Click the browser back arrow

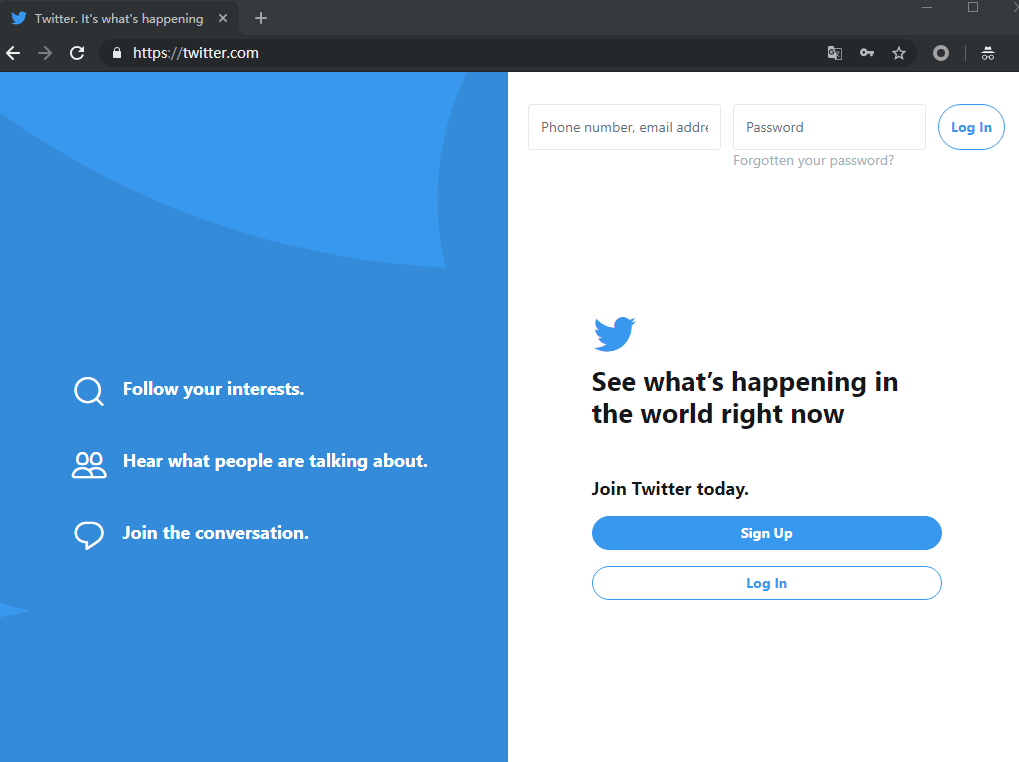[x=13, y=53]
